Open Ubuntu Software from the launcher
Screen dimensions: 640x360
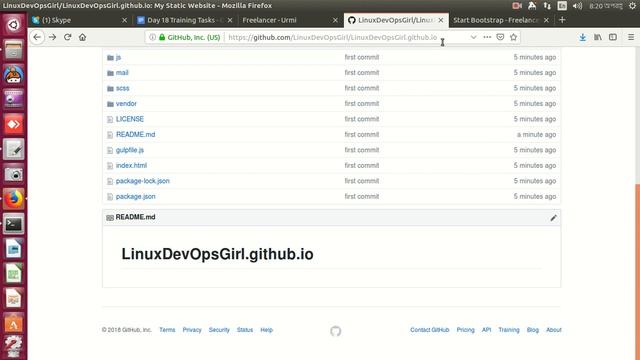point(13,324)
